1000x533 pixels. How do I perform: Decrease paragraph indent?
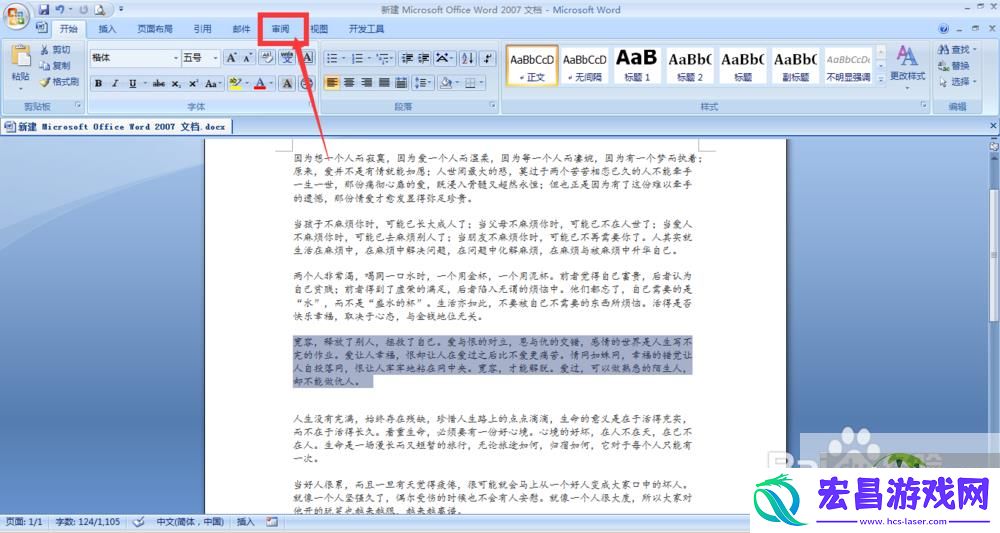click(x=407, y=58)
